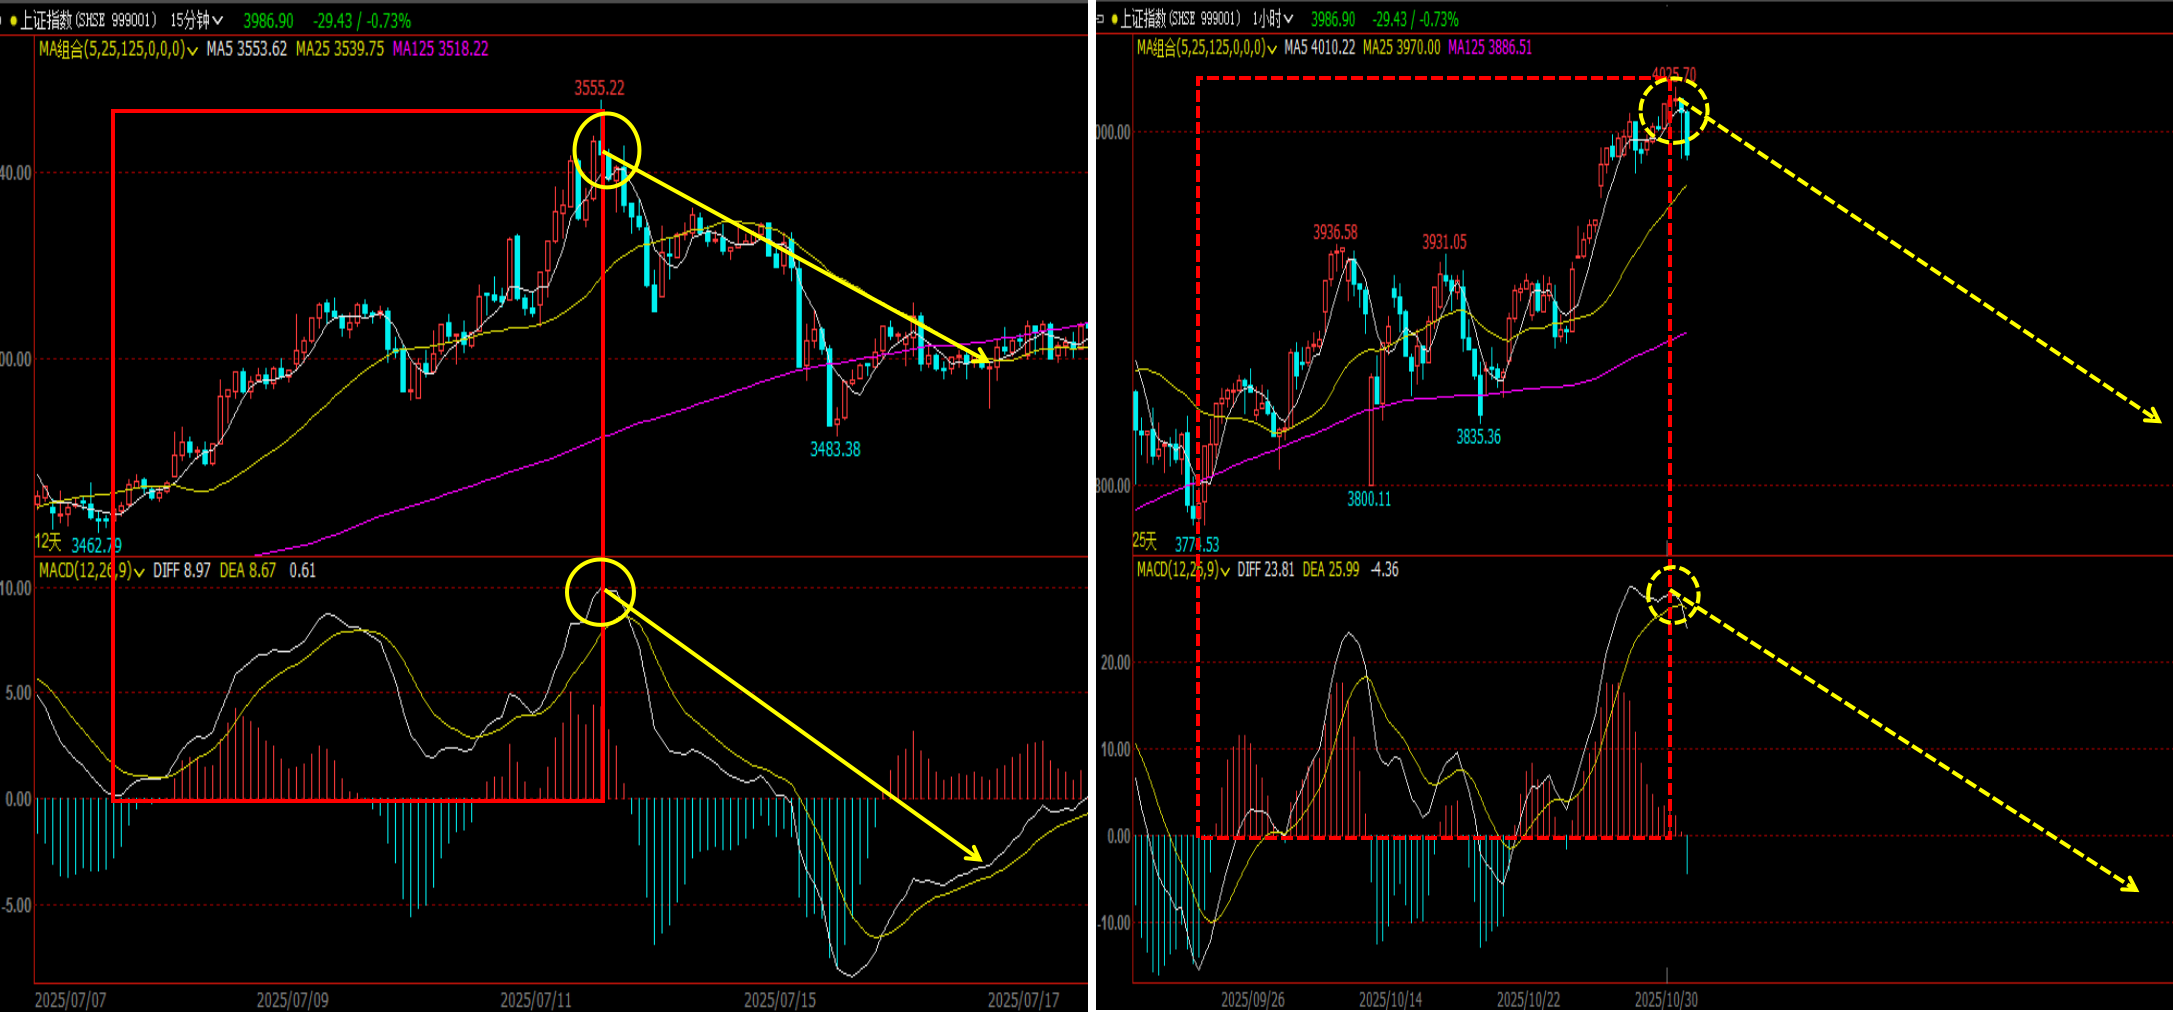Click the MA5 4010.22 value
2174x1012 pixels.
1320,48
